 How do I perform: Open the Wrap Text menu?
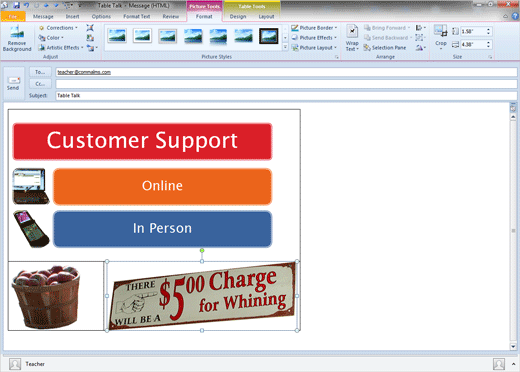tap(352, 38)
